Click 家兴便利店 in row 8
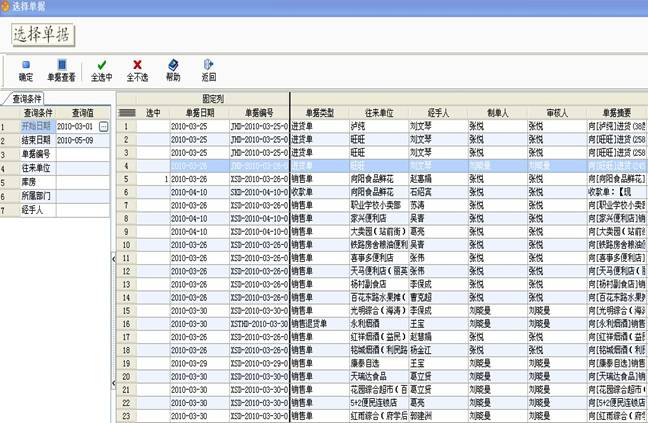This screenshot has height=423, width=648. [369, 219]
